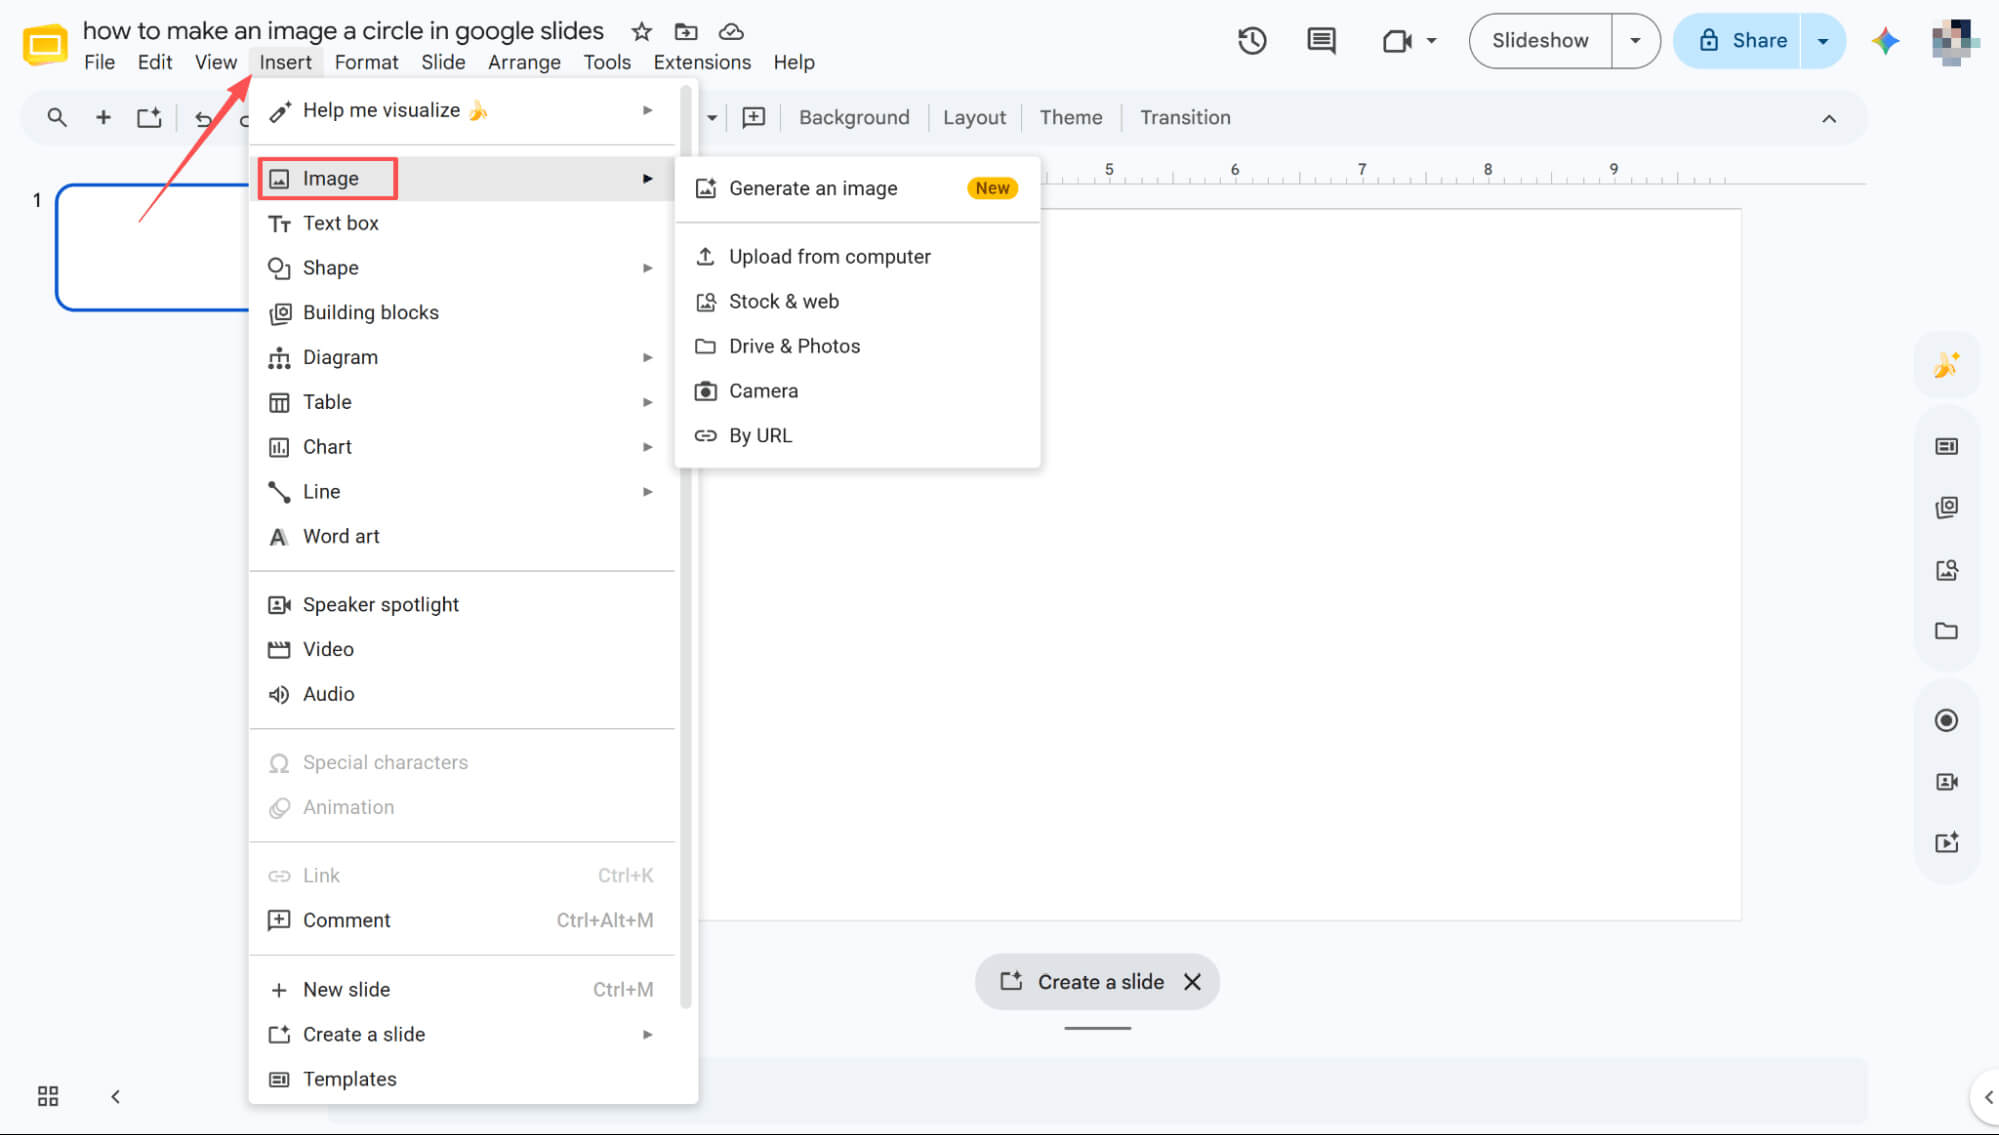Click the undo arrow

[x=203, y=118]
